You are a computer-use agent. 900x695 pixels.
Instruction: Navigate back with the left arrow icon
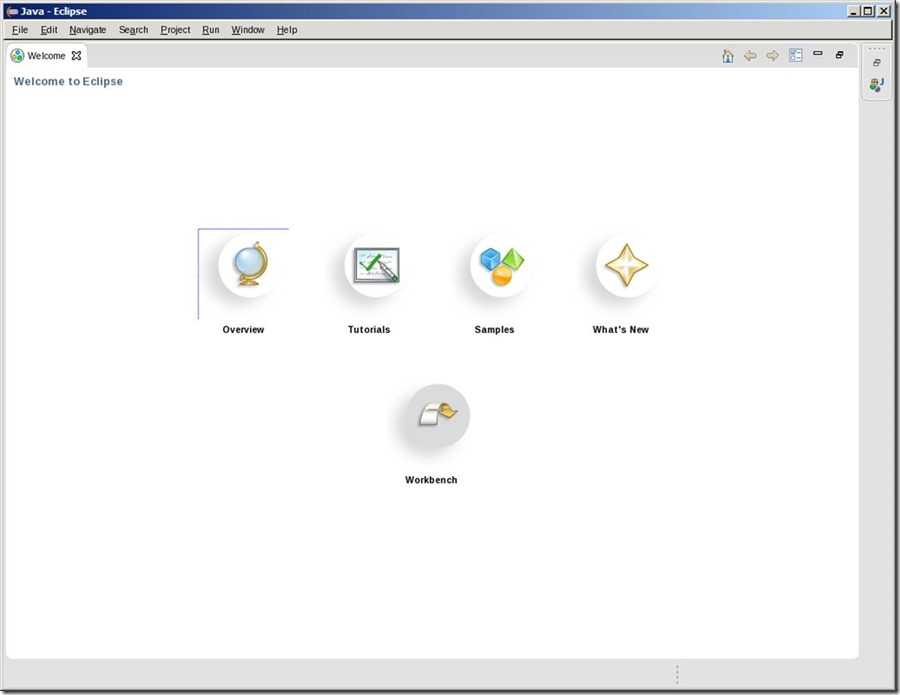(750, 56)
